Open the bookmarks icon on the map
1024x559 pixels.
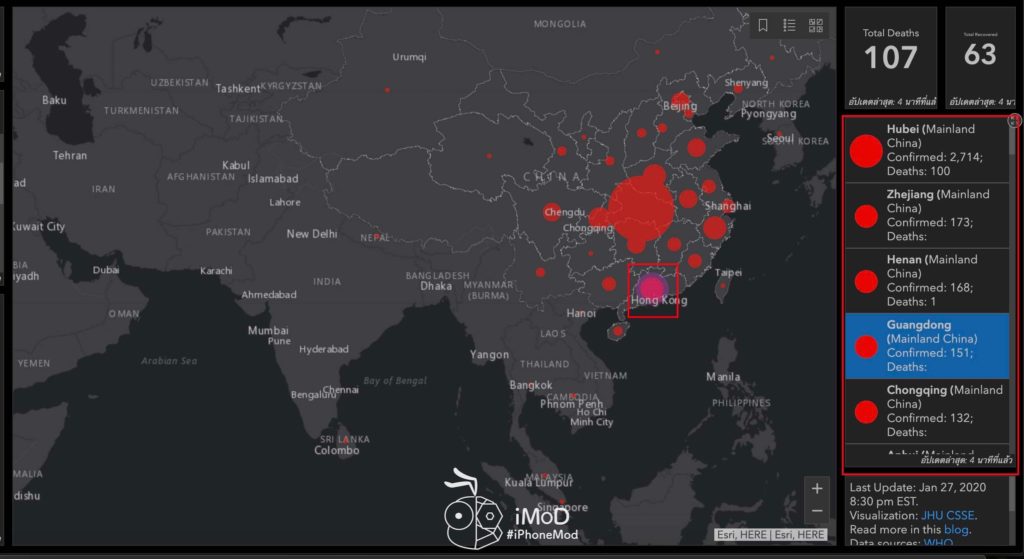(x=762, y=25)
